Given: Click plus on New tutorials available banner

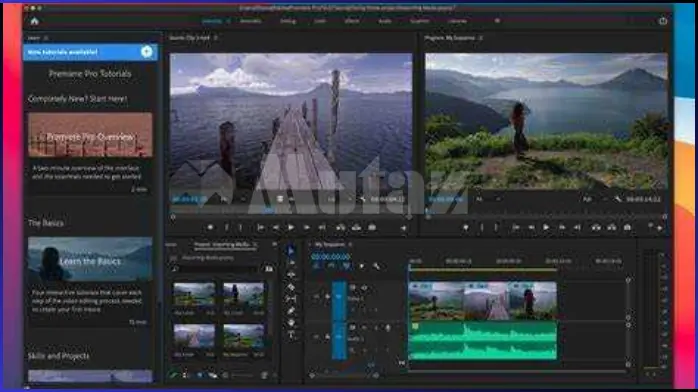Looking at the screenshot, I should 146,52.
